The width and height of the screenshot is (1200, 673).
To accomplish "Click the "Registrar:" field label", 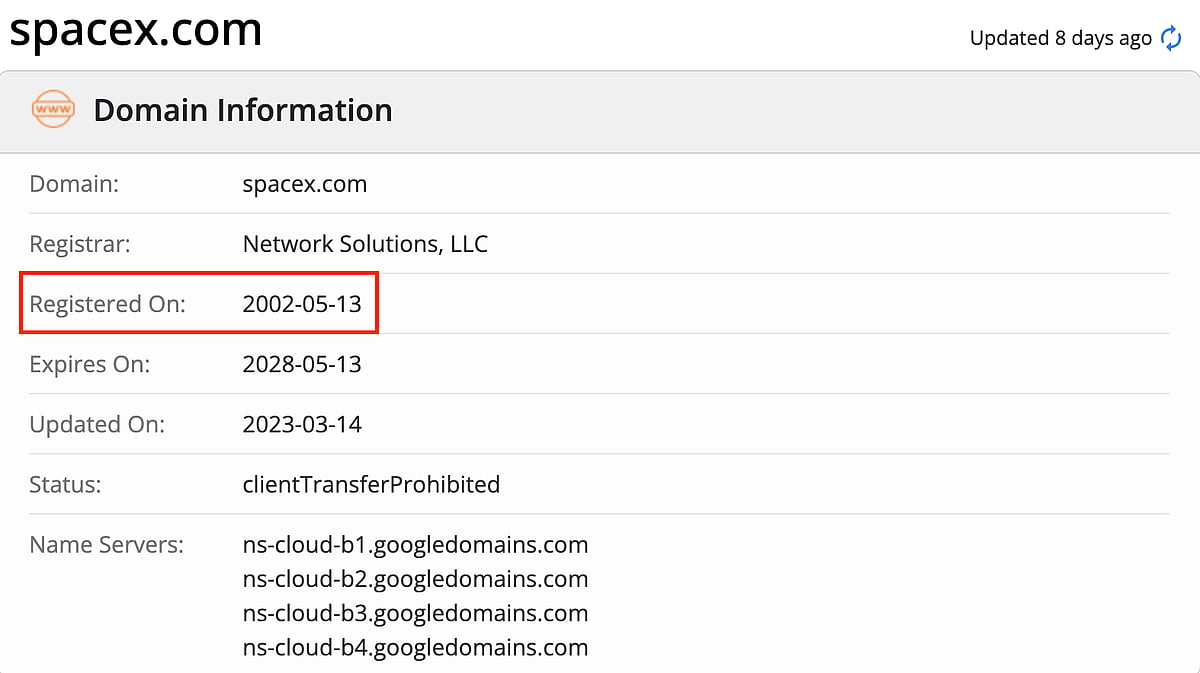I will [x=80, y=243].
